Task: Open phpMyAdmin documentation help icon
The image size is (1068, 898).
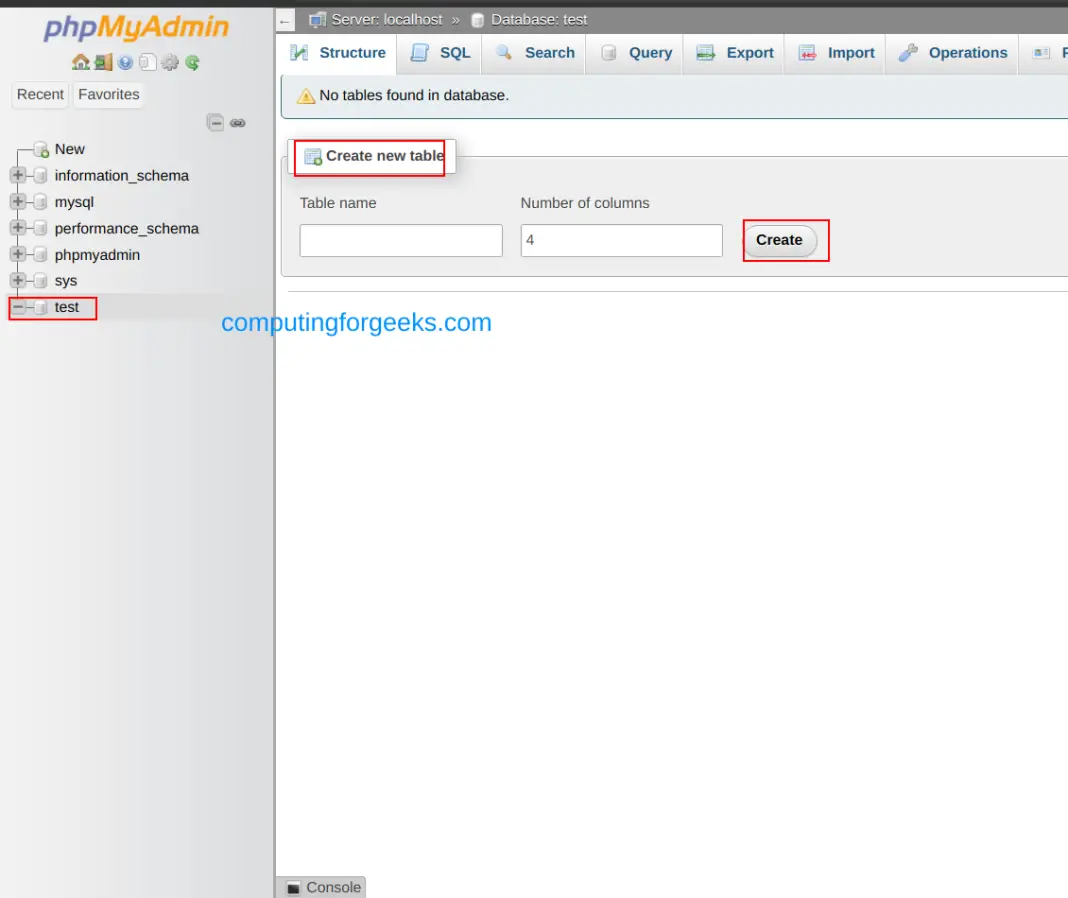Action: (126, 62)
